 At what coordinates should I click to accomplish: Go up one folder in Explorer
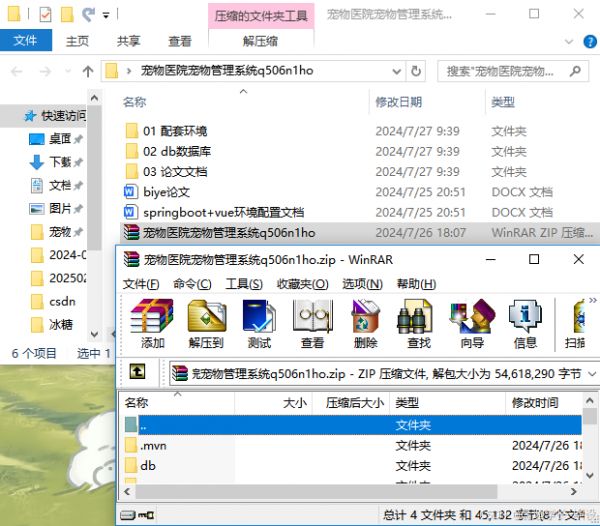coord(88,71)
